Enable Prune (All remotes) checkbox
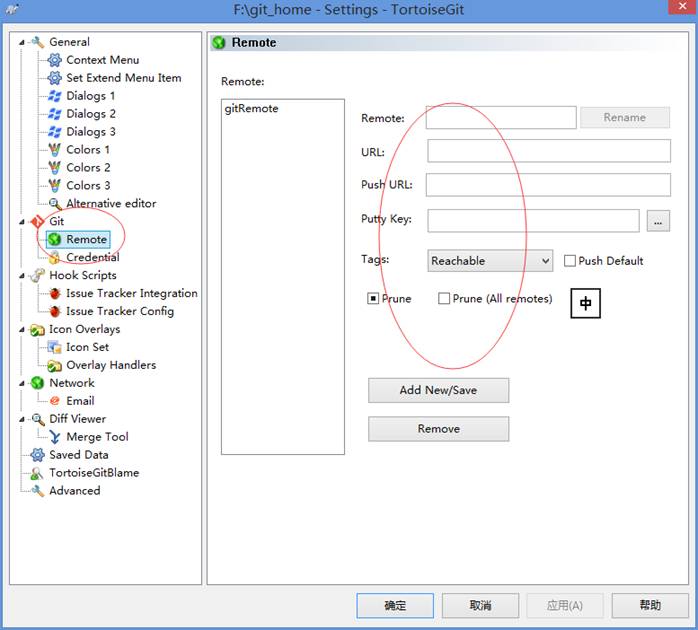Viewport: 698px width, 630px height. tap(444, 298)
